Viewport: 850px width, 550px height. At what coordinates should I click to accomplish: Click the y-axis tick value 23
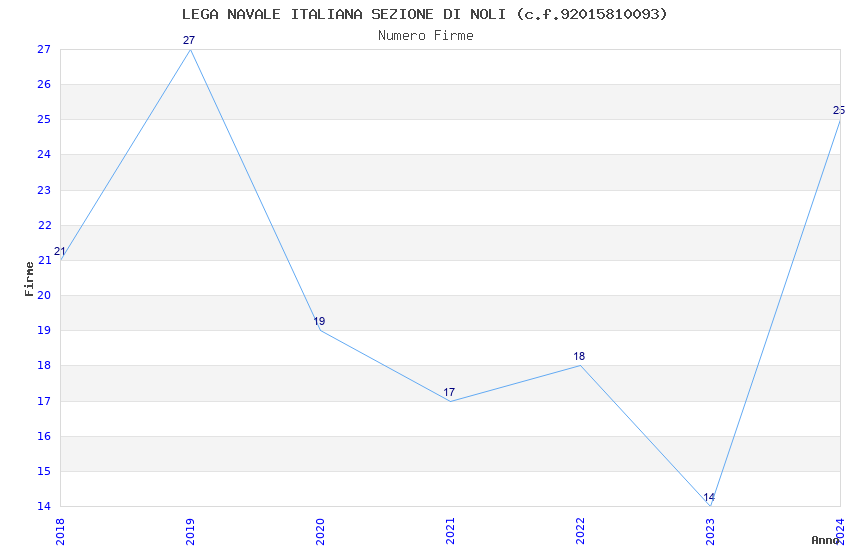tap(44, 190)
